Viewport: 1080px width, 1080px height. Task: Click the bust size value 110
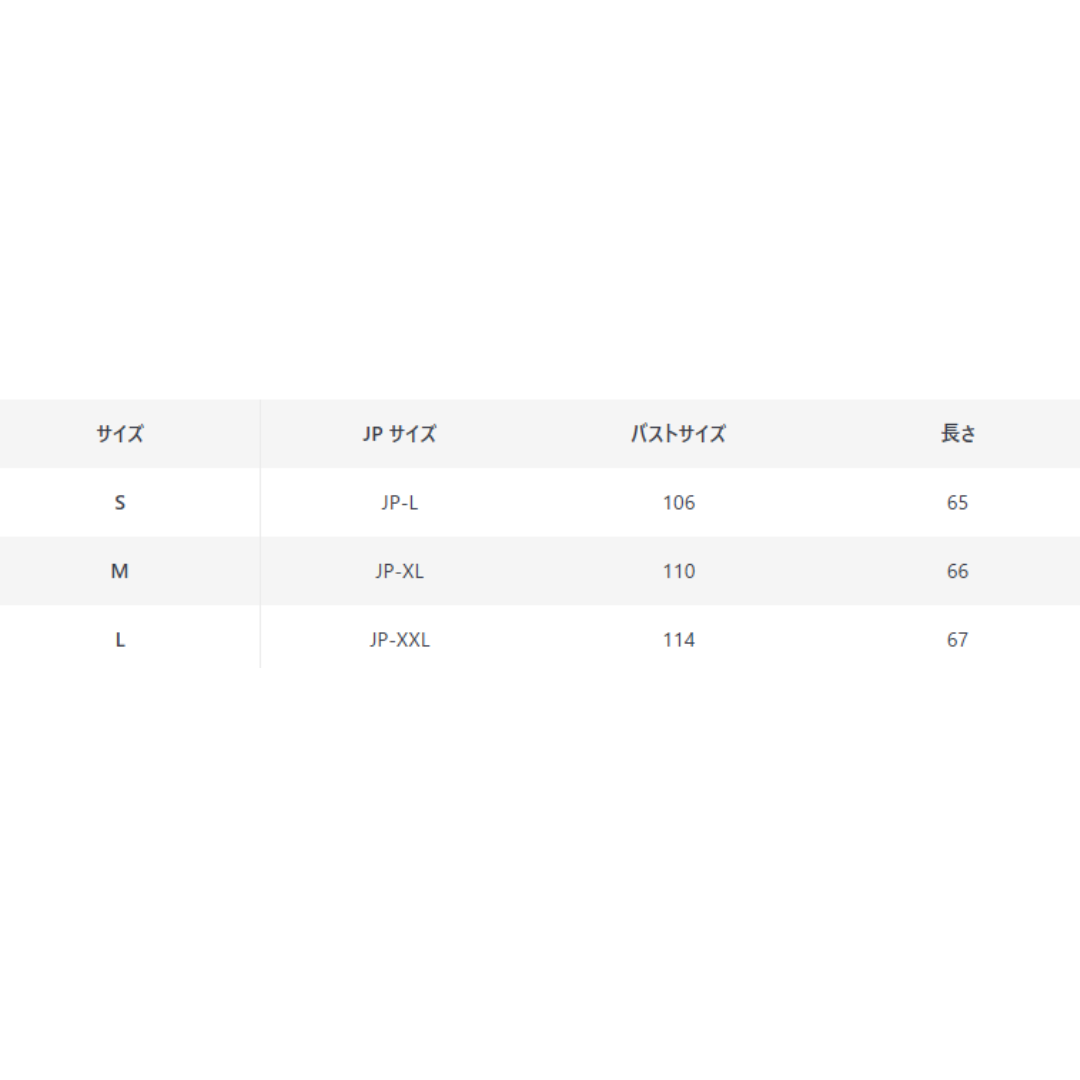tap(679, 571)
